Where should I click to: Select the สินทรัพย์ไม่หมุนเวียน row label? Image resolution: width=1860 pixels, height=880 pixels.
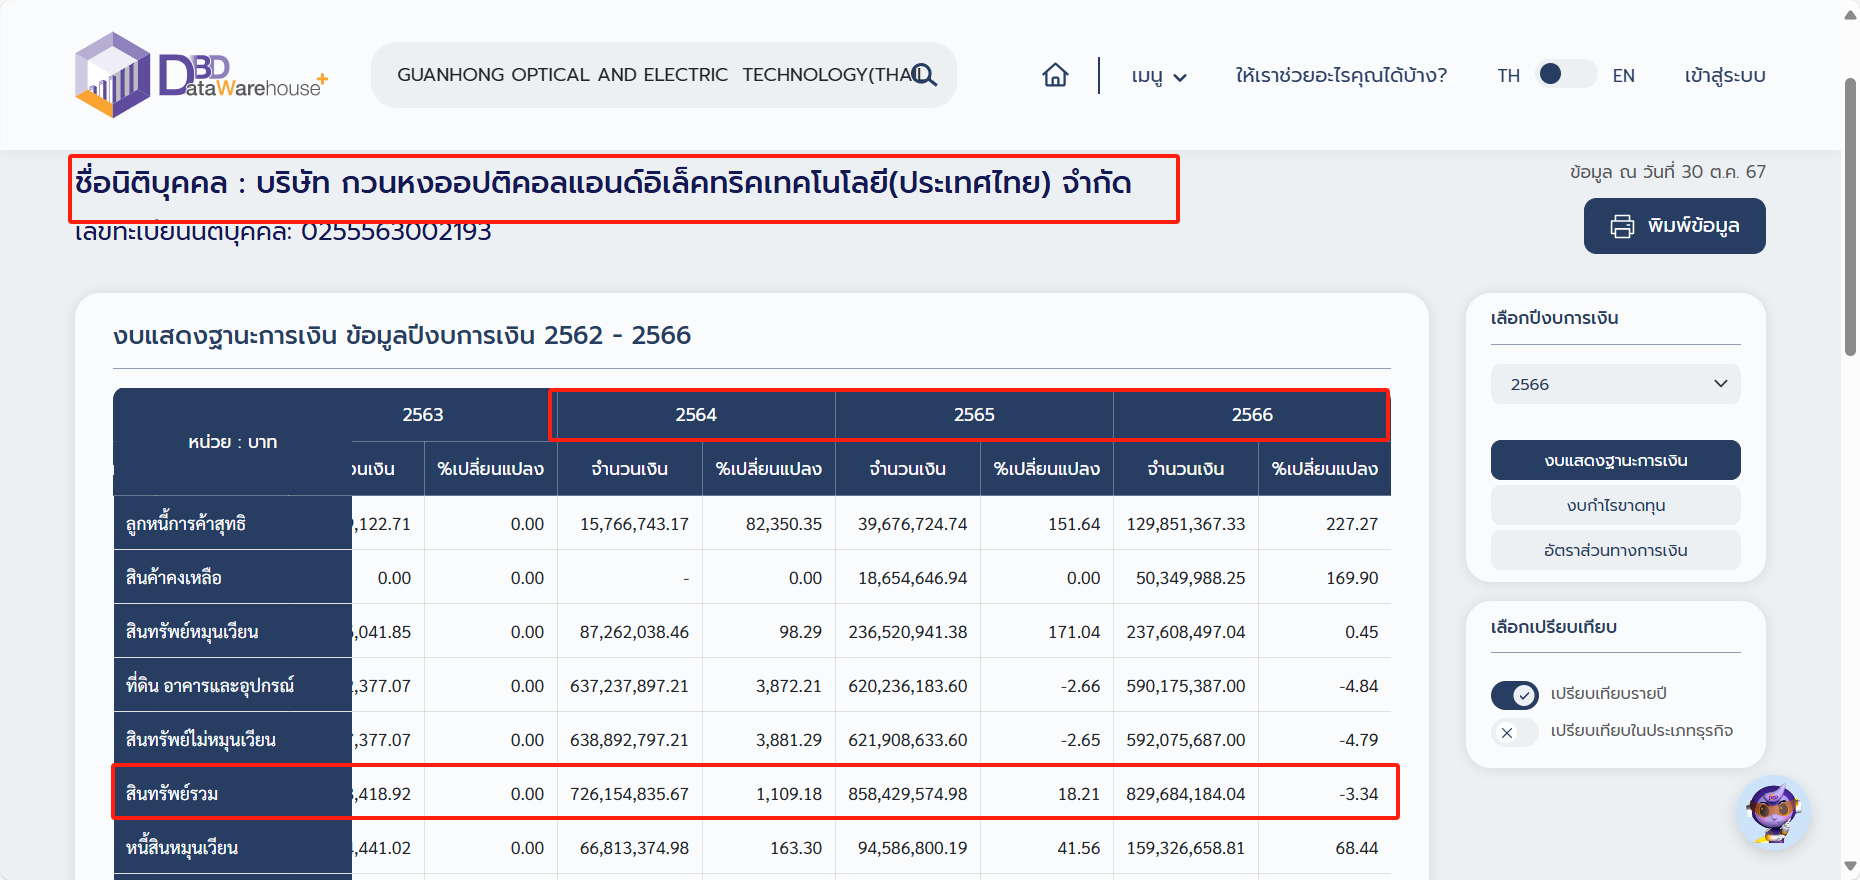point(233,739)
